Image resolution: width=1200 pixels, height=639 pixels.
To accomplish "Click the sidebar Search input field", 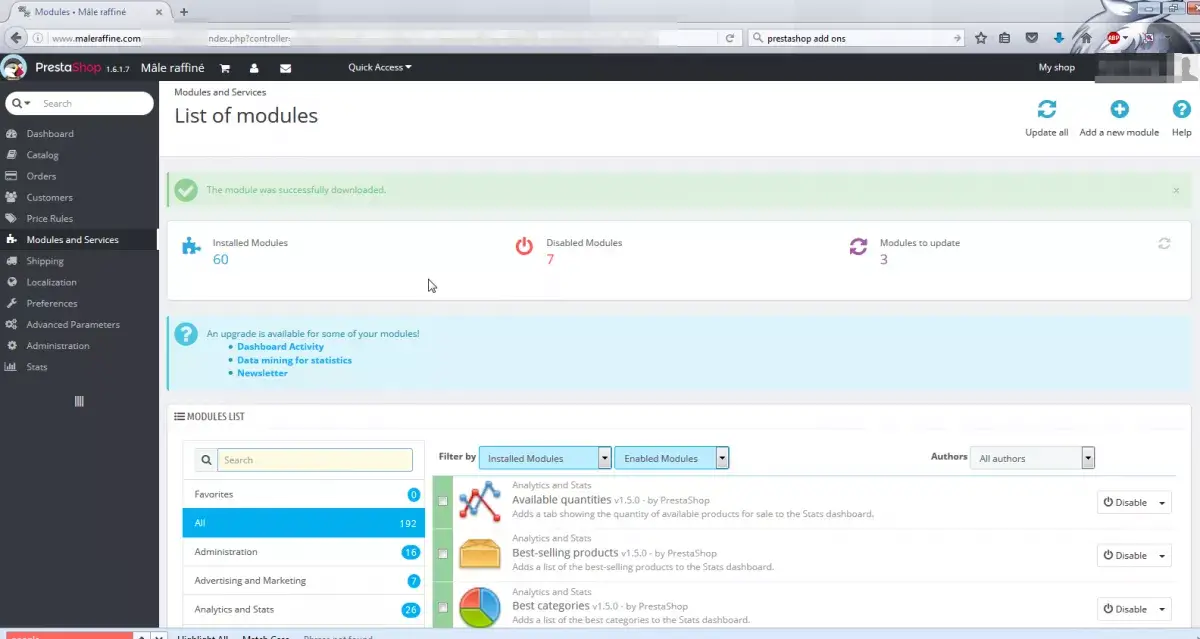I will click(94, 103).
